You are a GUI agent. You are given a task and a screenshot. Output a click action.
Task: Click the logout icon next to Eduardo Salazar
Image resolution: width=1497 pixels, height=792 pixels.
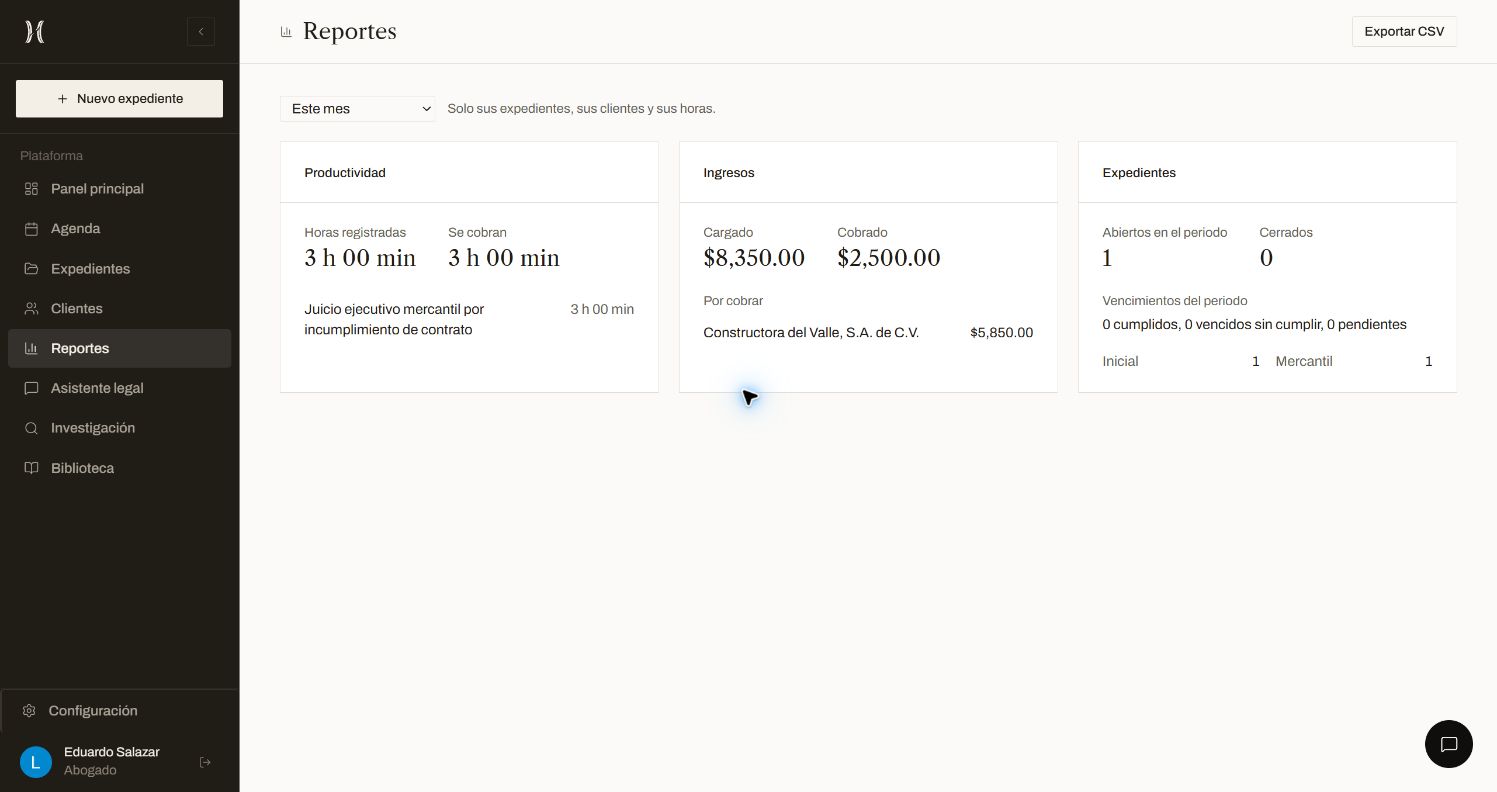(205, 762)
